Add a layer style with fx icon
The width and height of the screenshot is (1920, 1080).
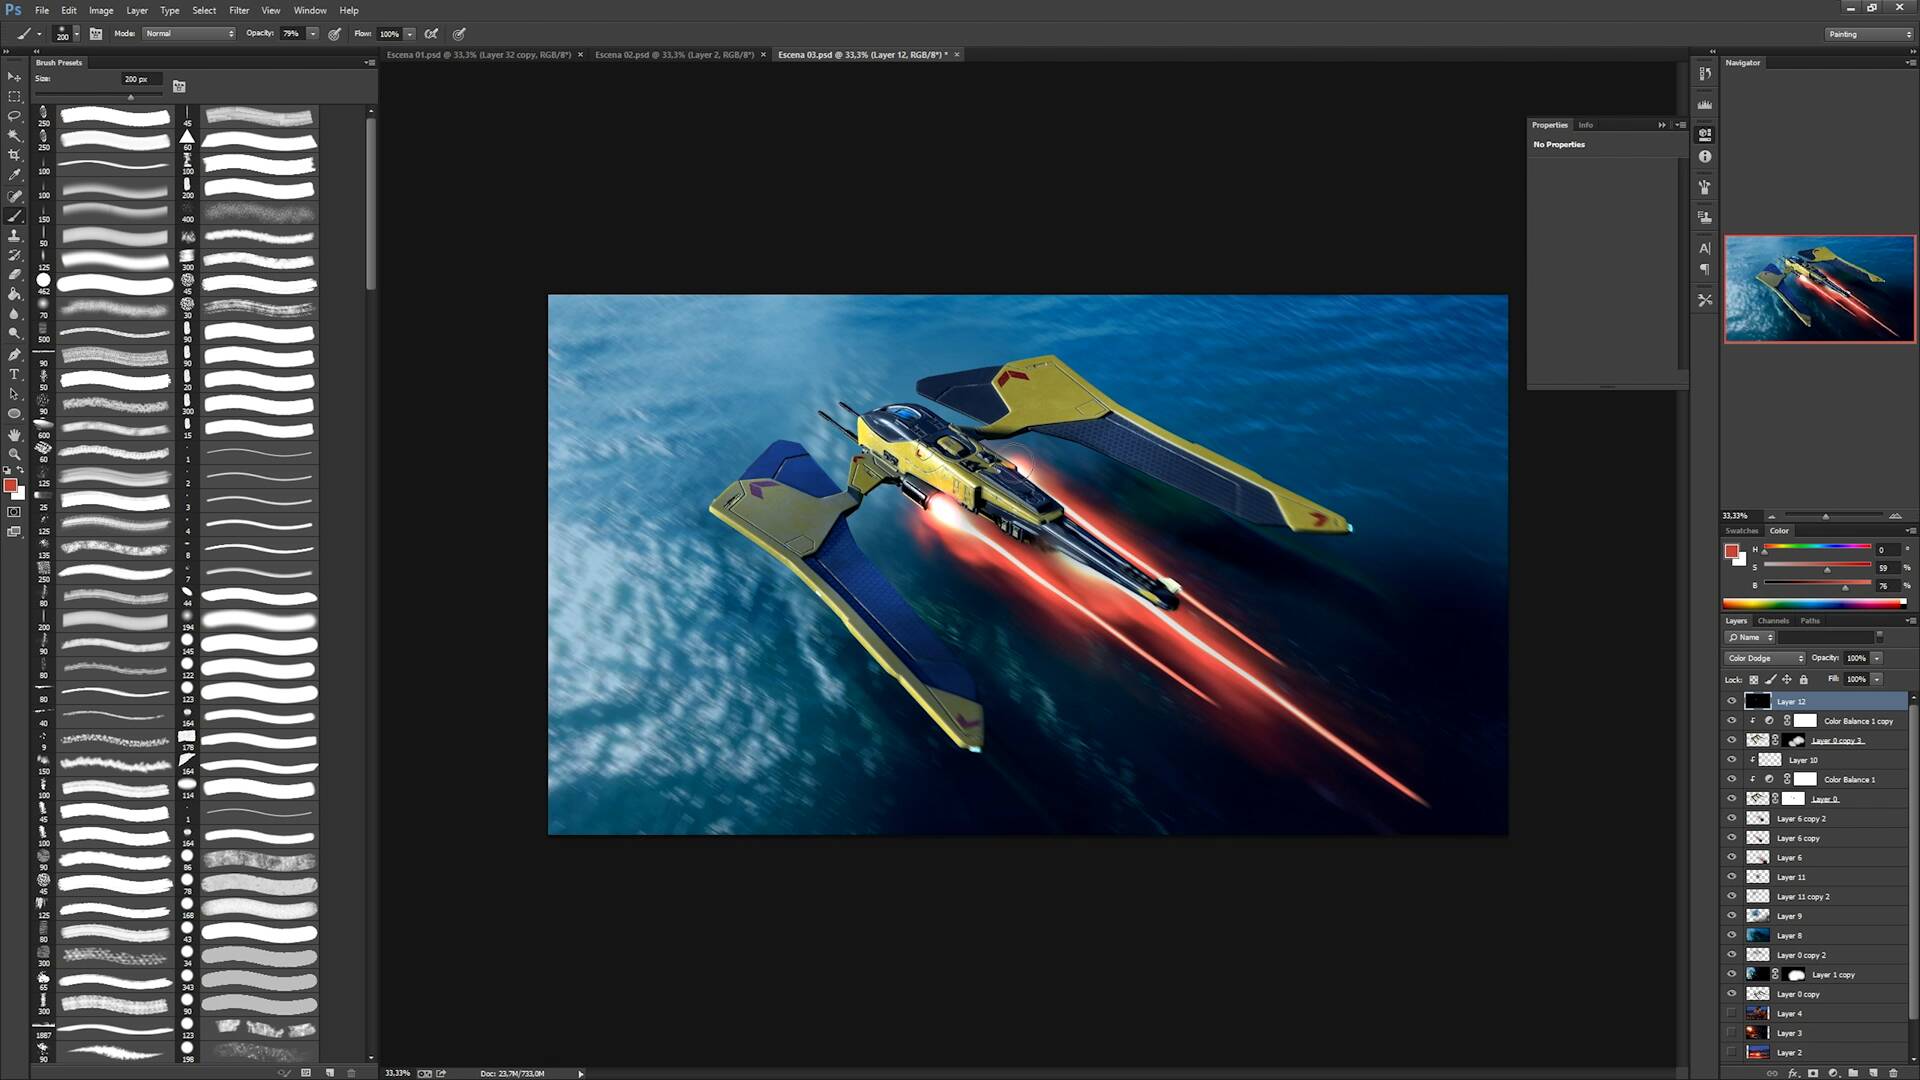click(1793, 1073)
